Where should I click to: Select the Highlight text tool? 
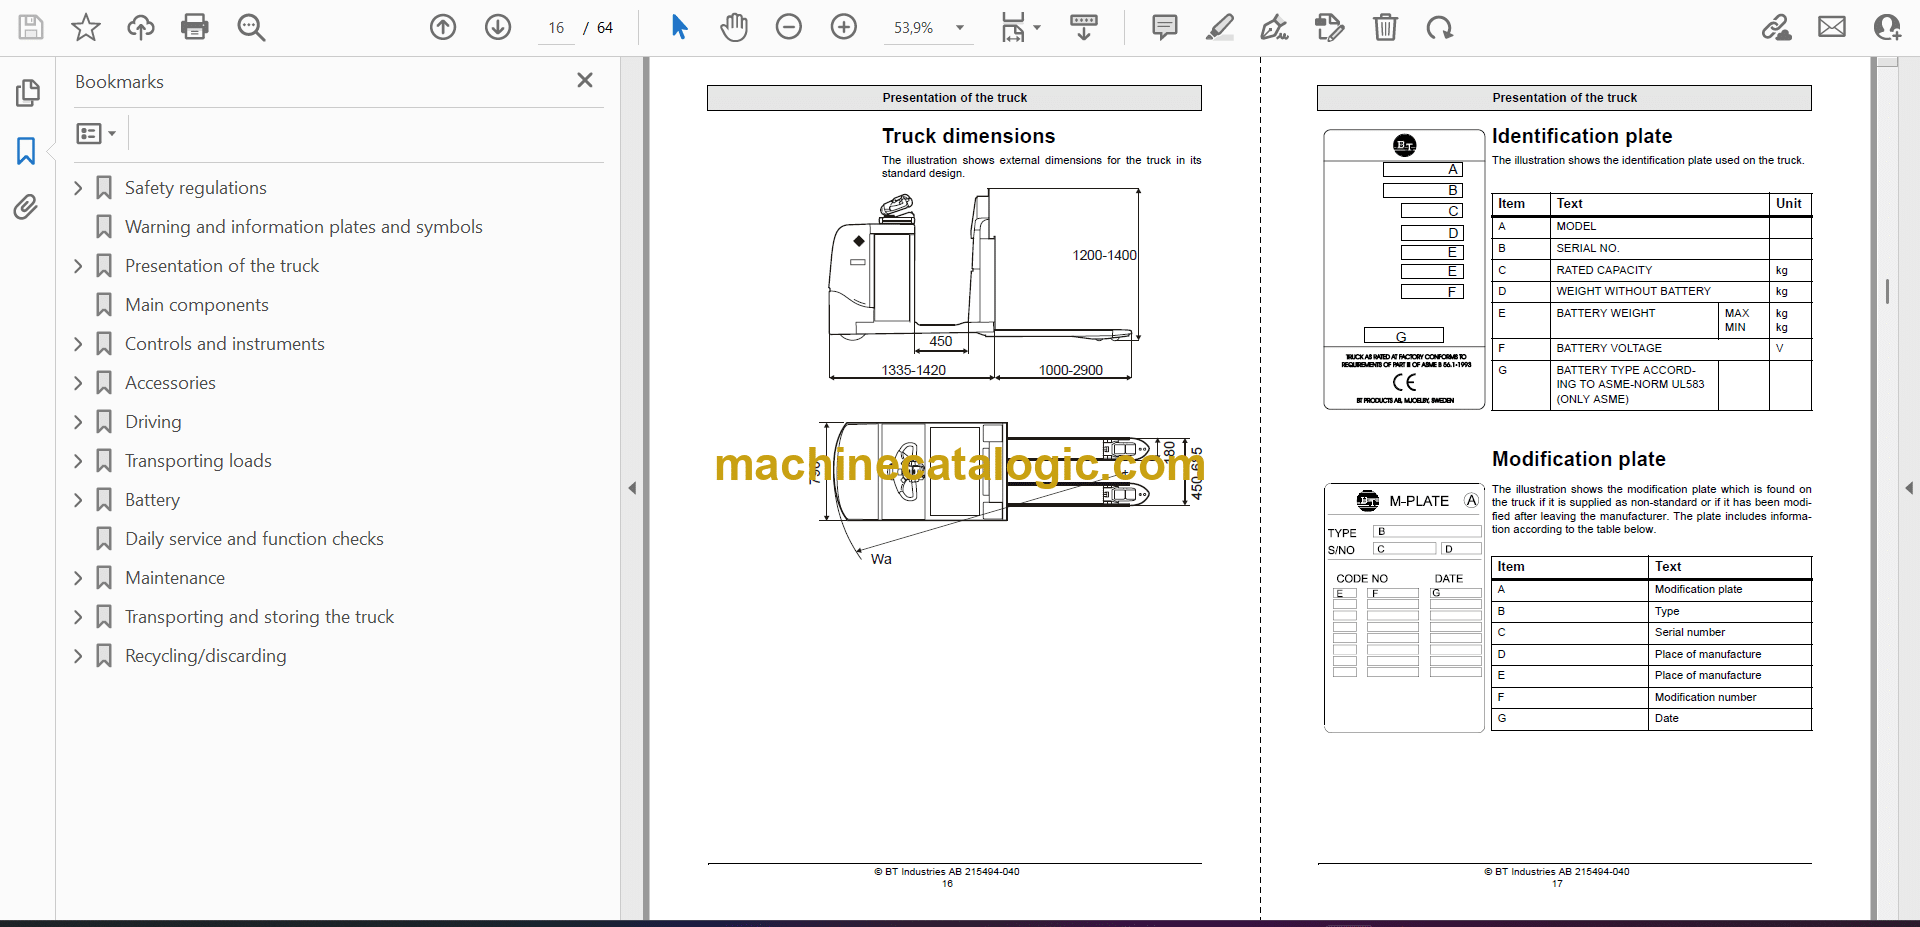coord(1219,27)
